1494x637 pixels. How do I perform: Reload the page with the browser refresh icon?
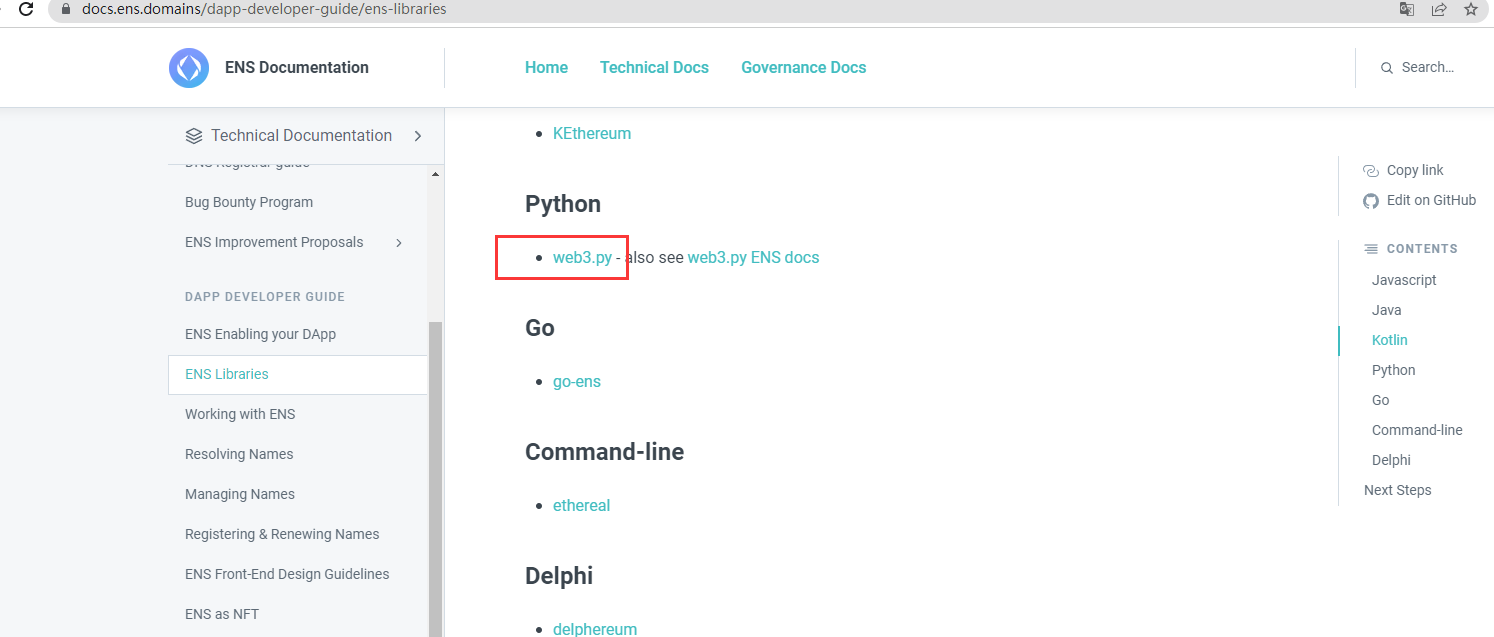[26, 9]
